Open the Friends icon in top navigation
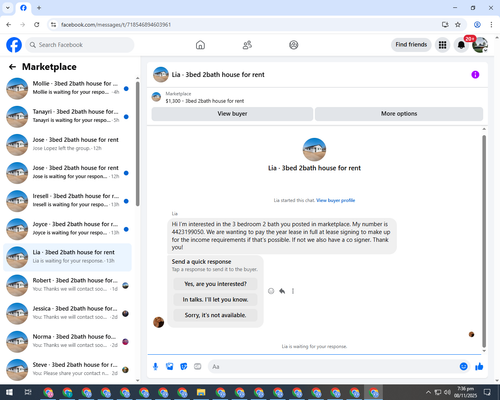500x400 pixels. [x=247, y=45]
